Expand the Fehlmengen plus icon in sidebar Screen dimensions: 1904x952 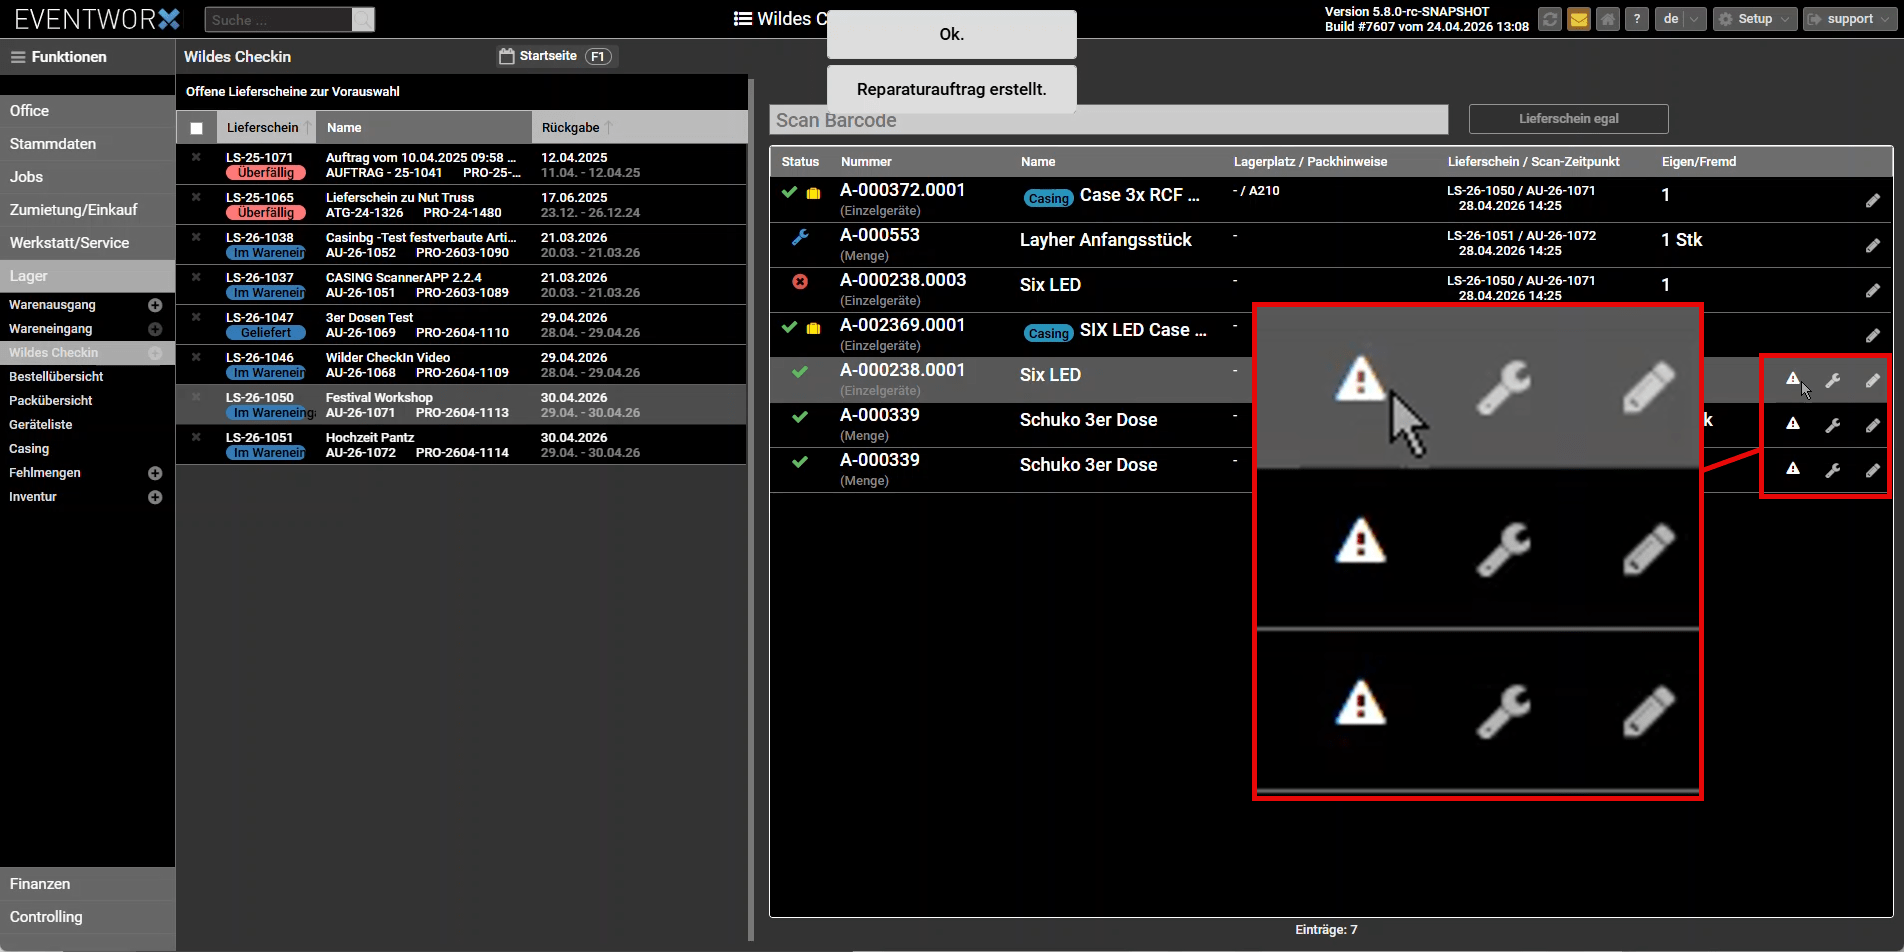(155, 473)
